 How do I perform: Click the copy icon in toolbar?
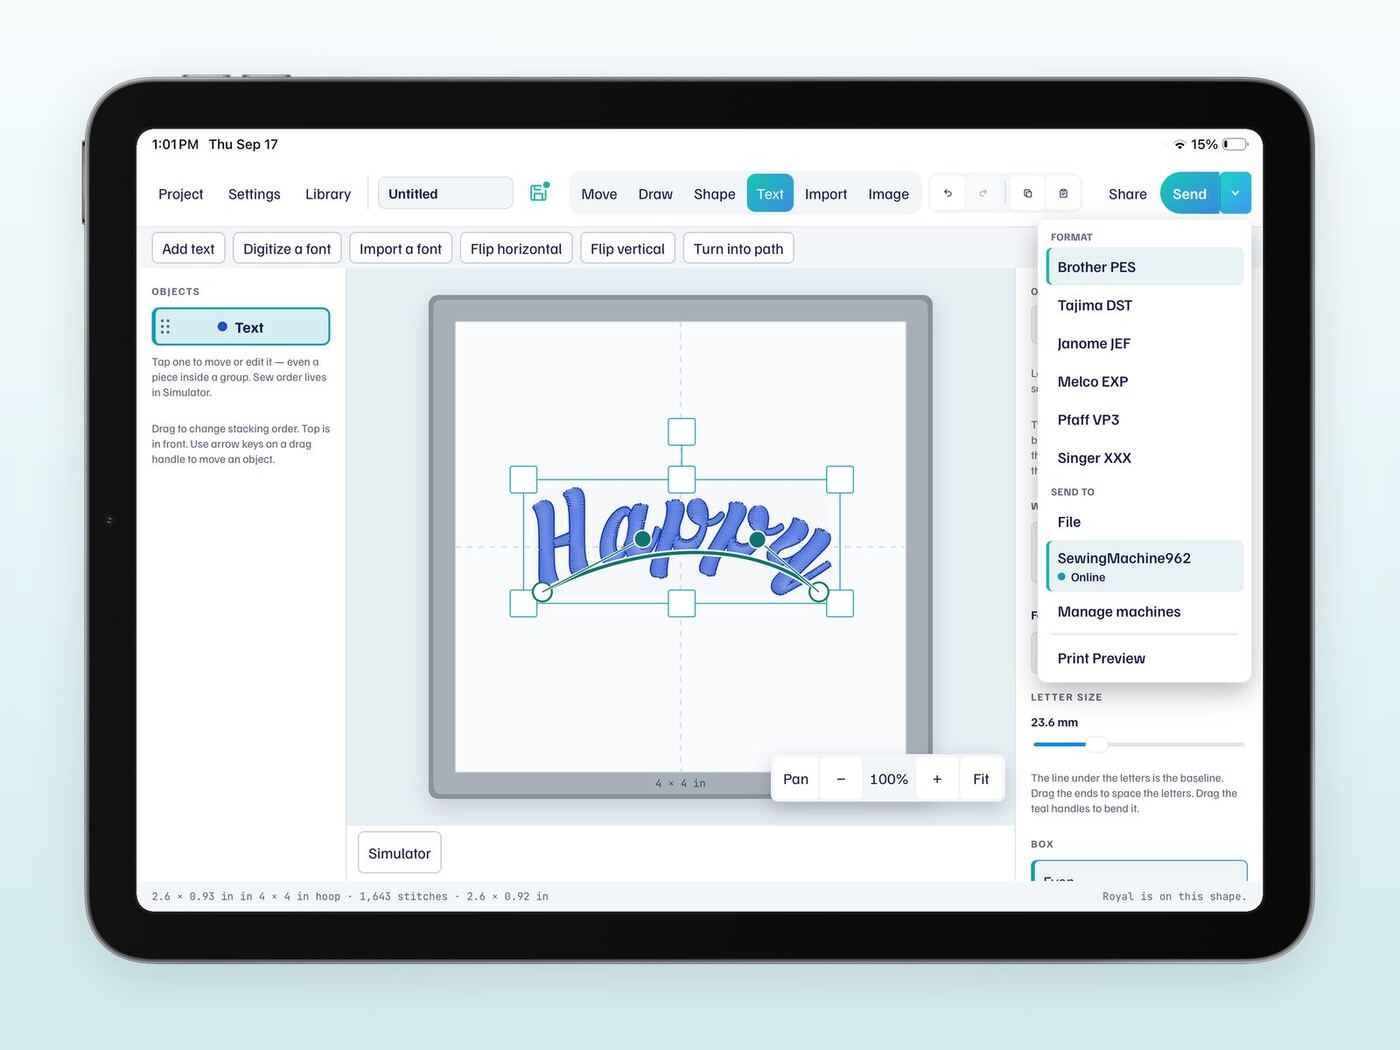point(1027,194)
